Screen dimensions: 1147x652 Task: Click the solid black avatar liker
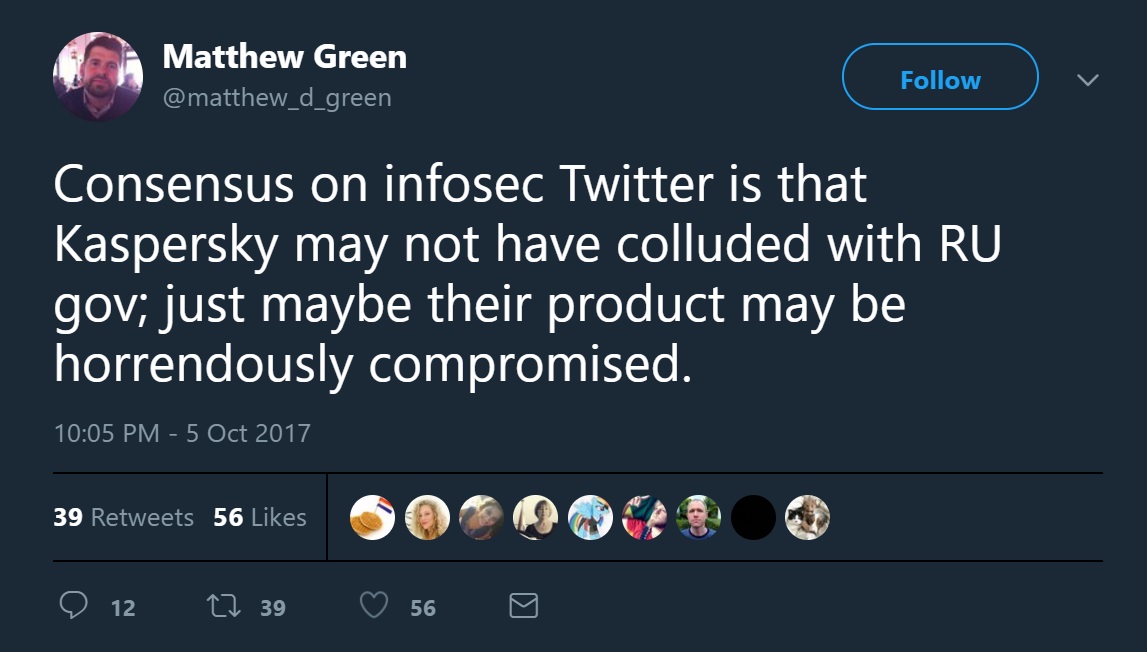click(753, 517)
